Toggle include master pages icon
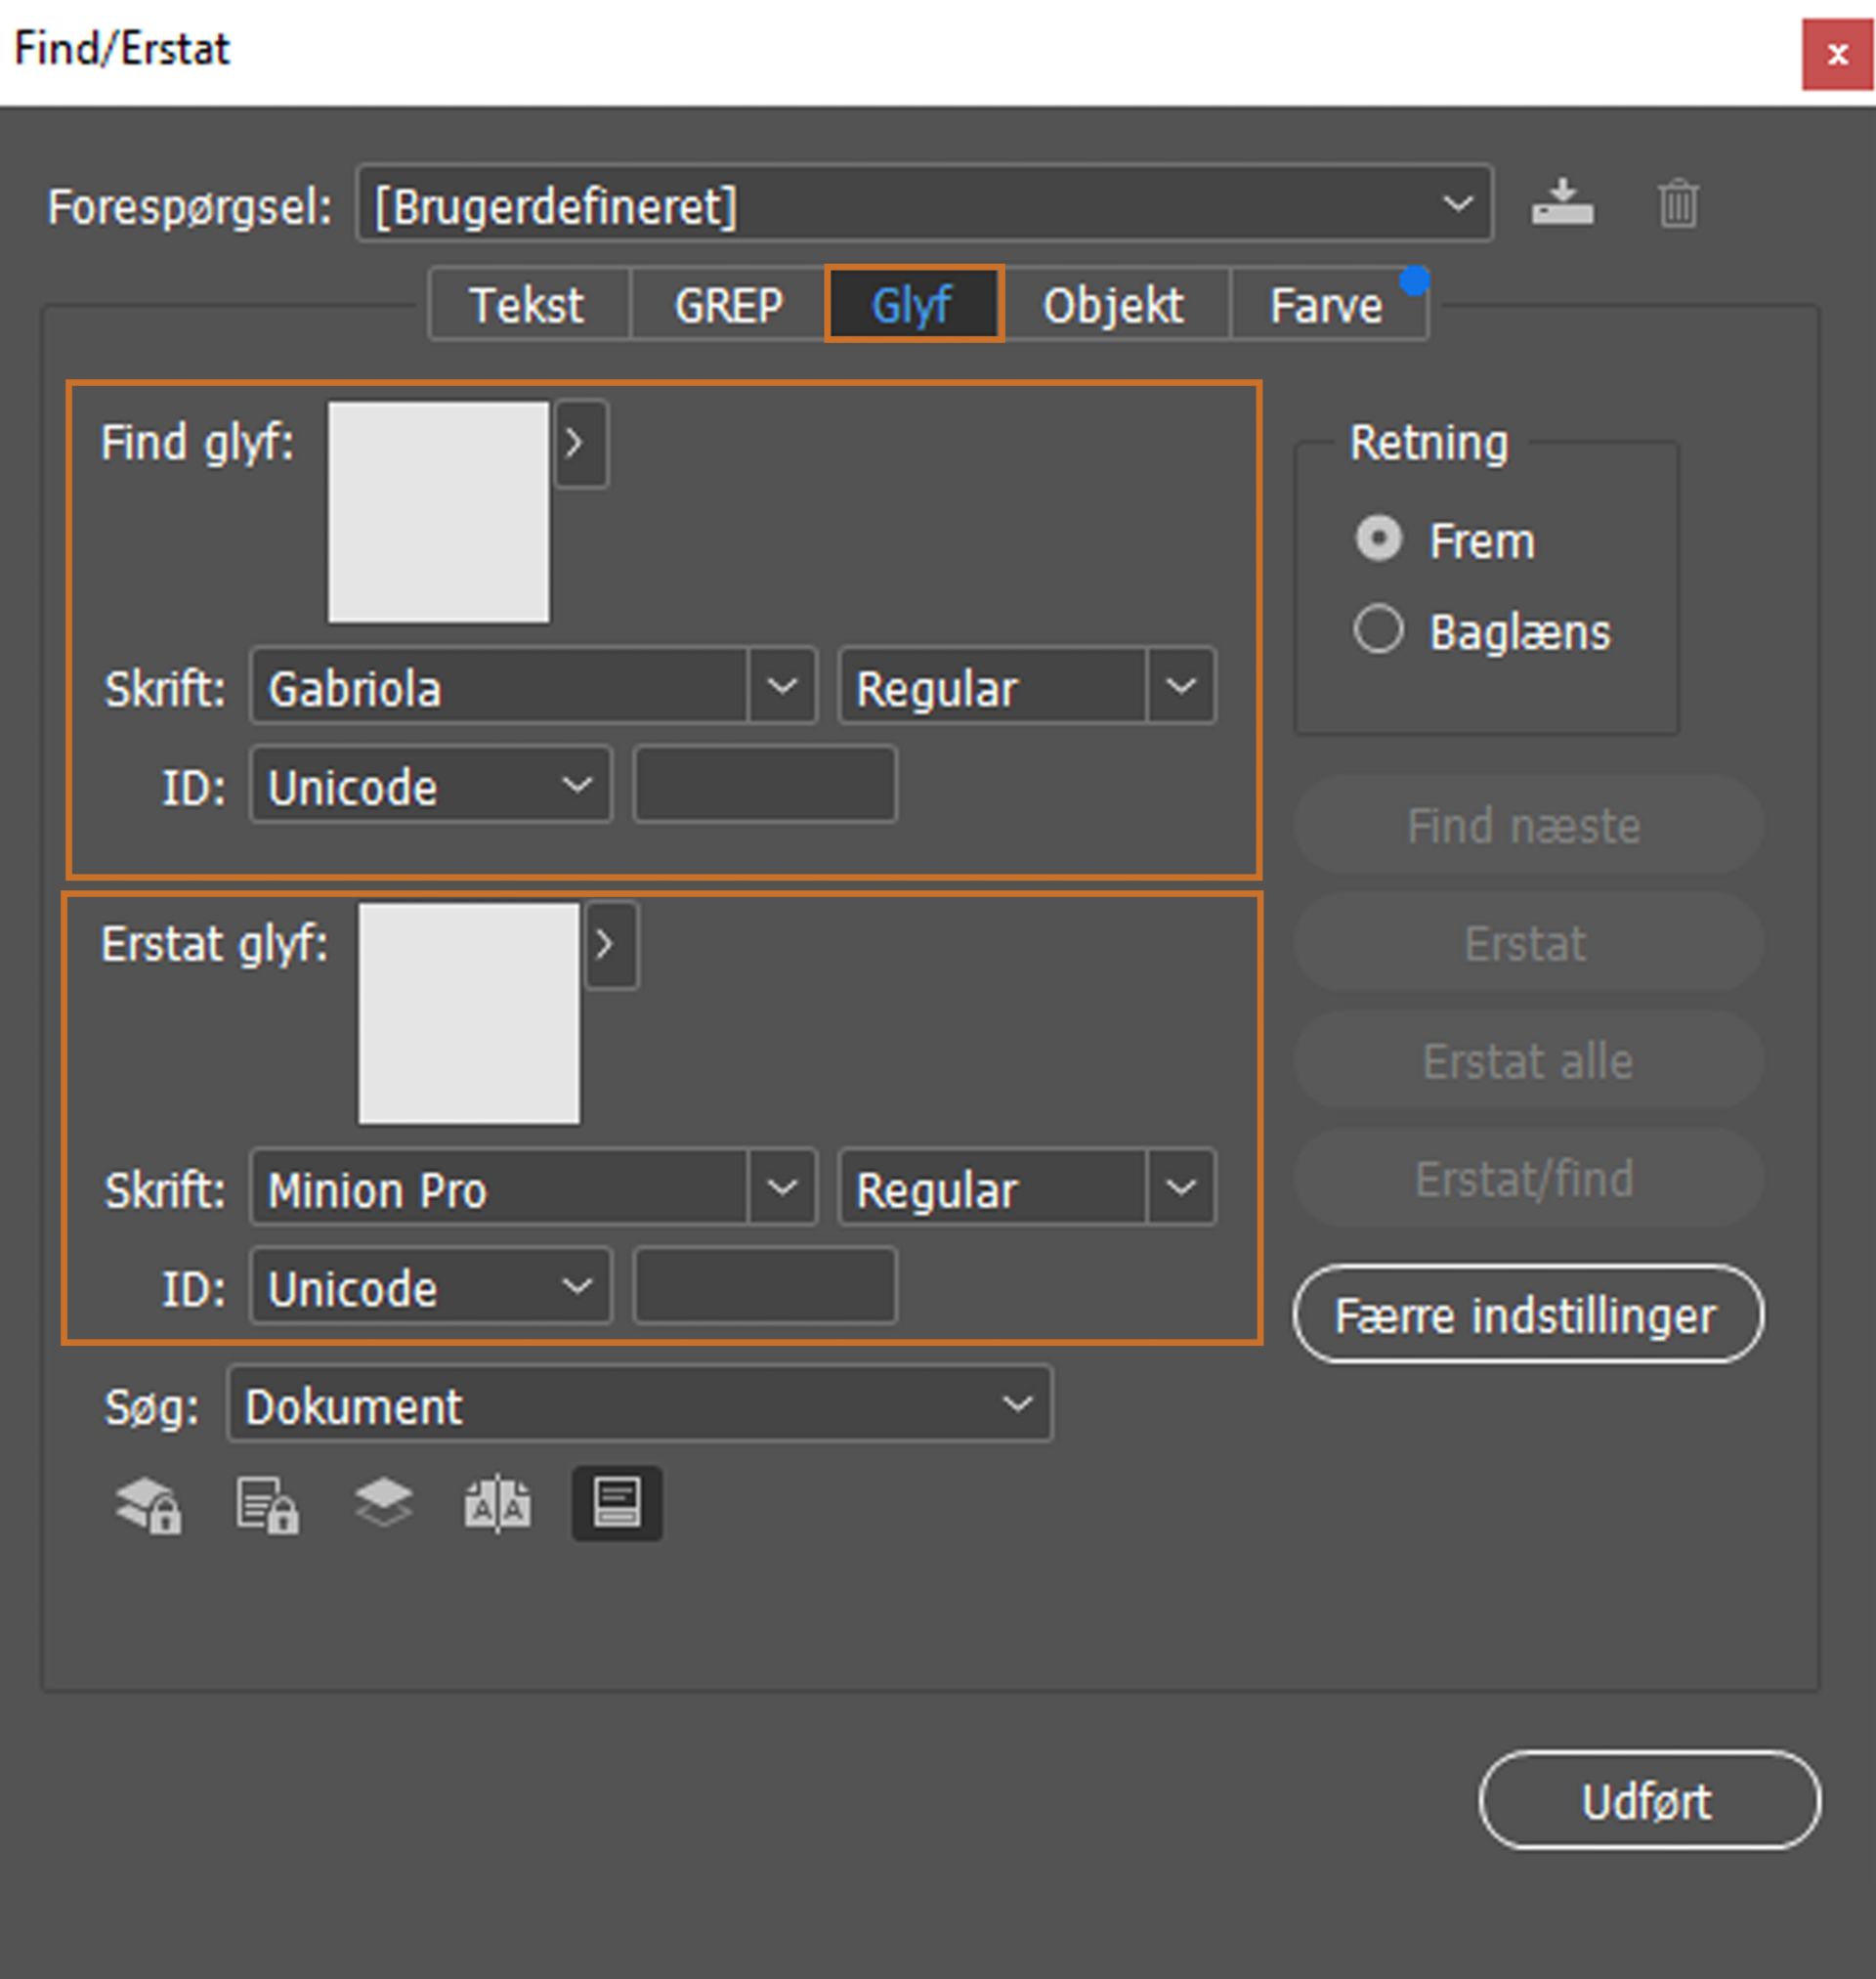This screenshot has width=1876, height=1979. [x=497, y=1504]
